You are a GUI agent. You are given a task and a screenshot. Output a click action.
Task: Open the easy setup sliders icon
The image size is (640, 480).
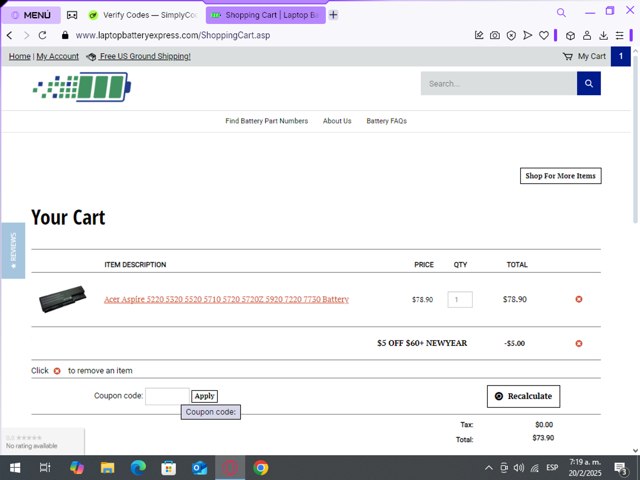[620, 36]
